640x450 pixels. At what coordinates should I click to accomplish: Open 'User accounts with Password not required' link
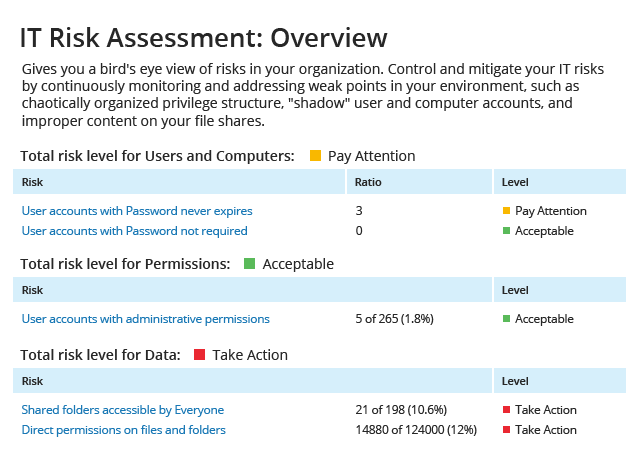pyautogui.click(x=134, y=231)
